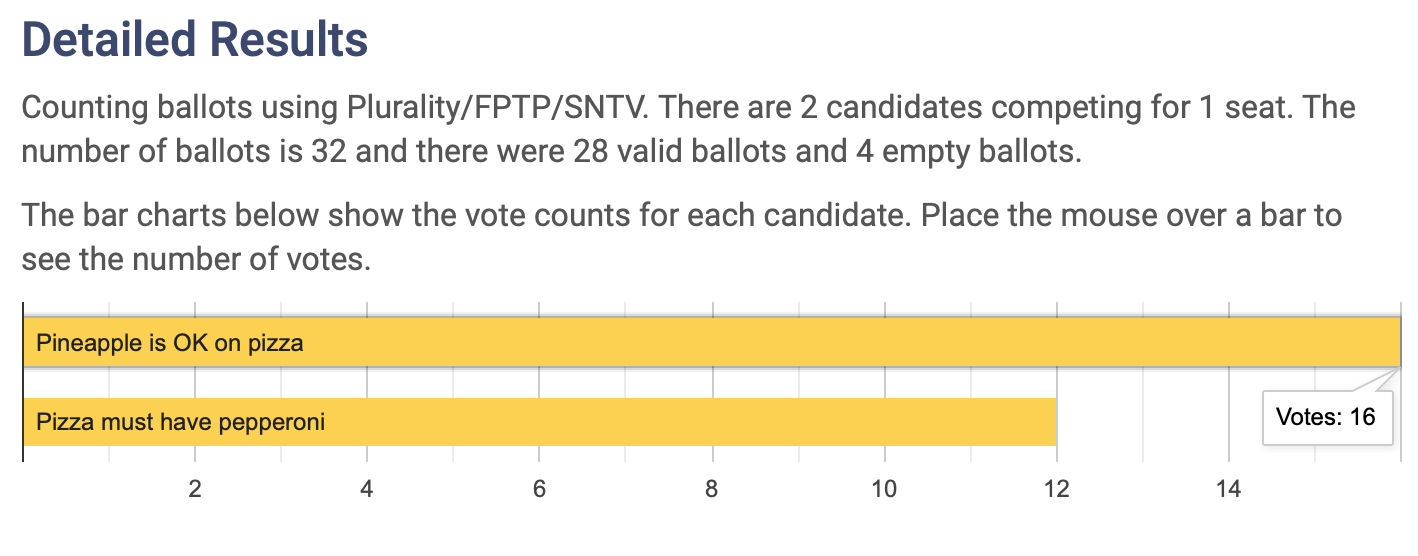Select the Pizza must have pepperoni label
The width and height of the screenshot is (1418, 556).
[x=181, y=422]
